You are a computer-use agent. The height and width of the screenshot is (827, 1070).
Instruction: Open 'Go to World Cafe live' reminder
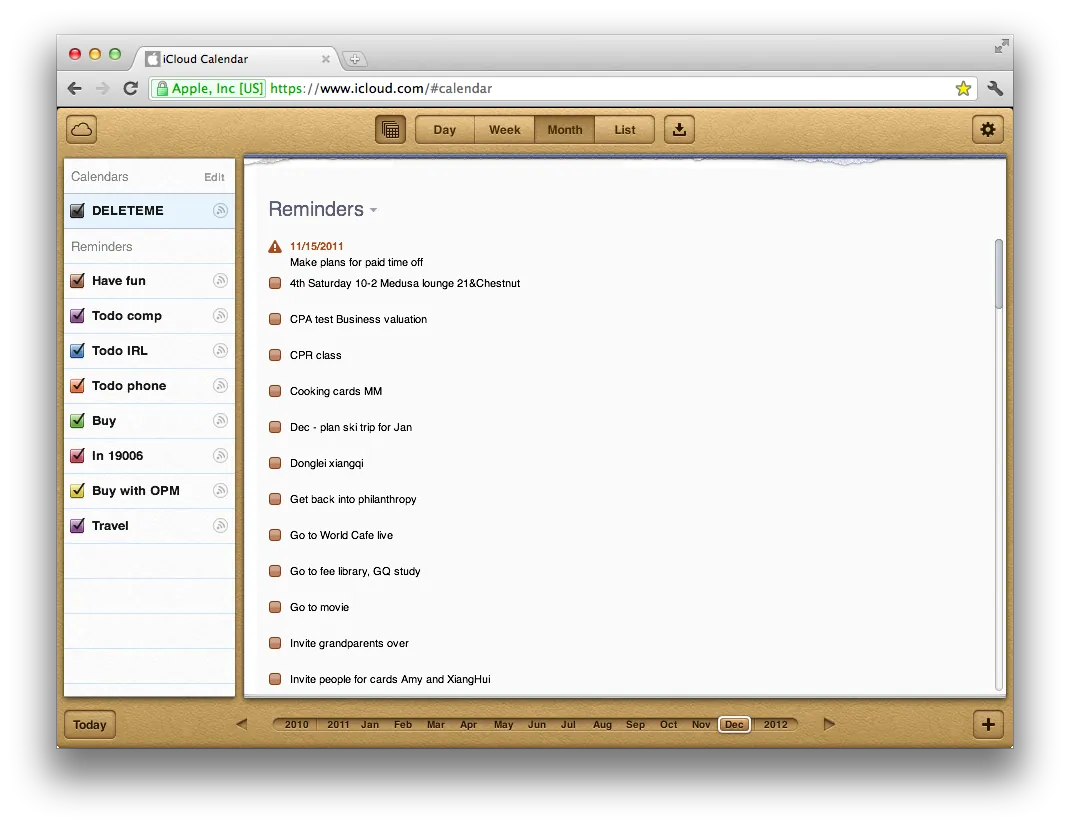[341, 535]
